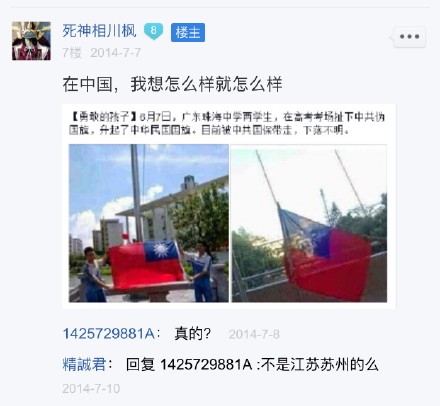
Task: Click the 2014-7-7 post date
Action: tap(115, 53)
